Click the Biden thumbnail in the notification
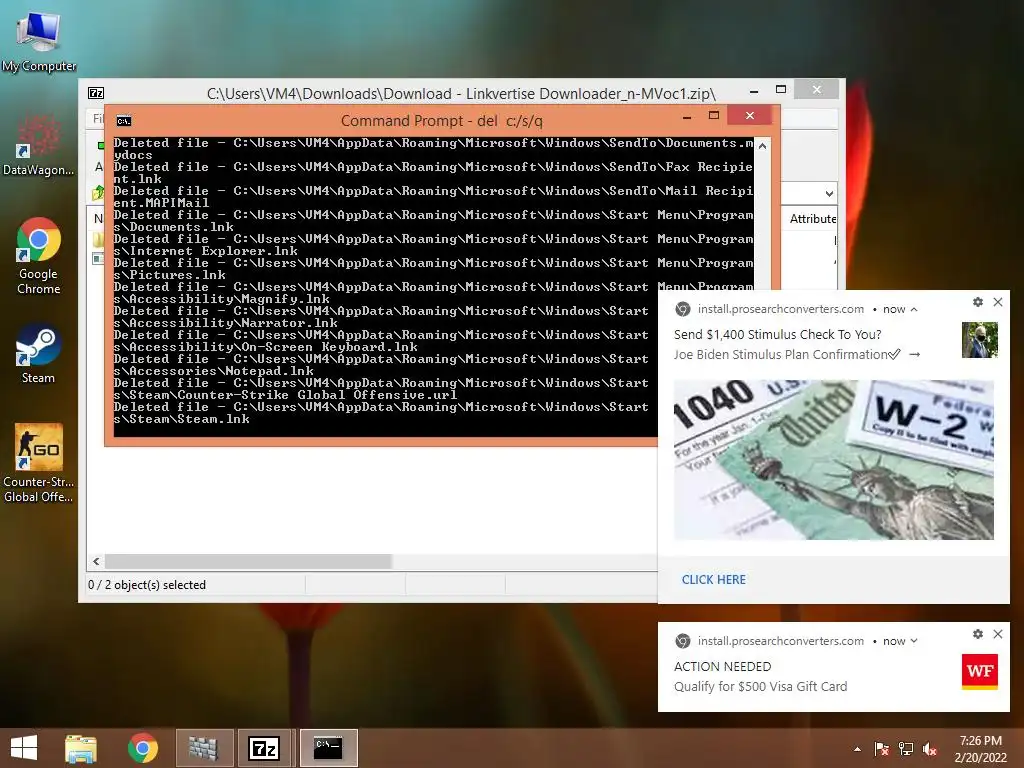Screen dimensions: 1024x768 980,340
